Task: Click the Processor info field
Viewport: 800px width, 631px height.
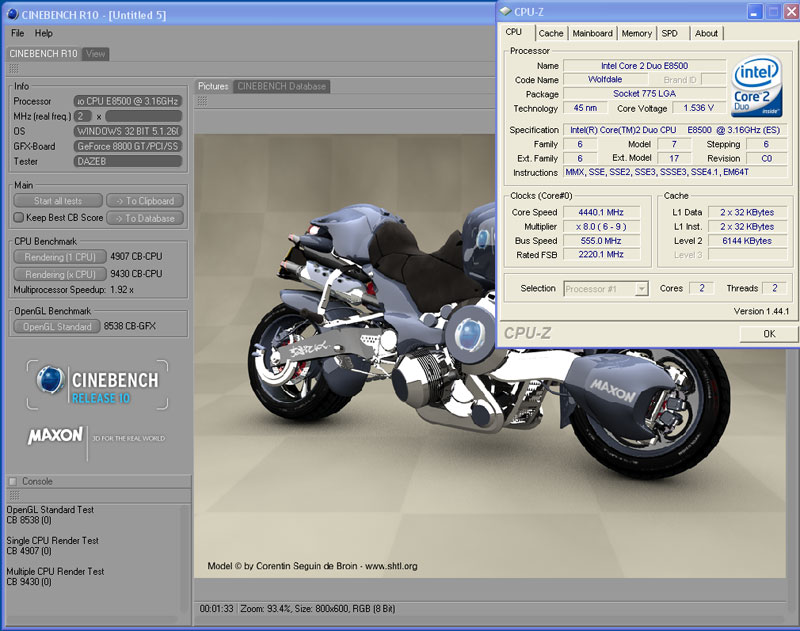Action: (x=128, y=101)
